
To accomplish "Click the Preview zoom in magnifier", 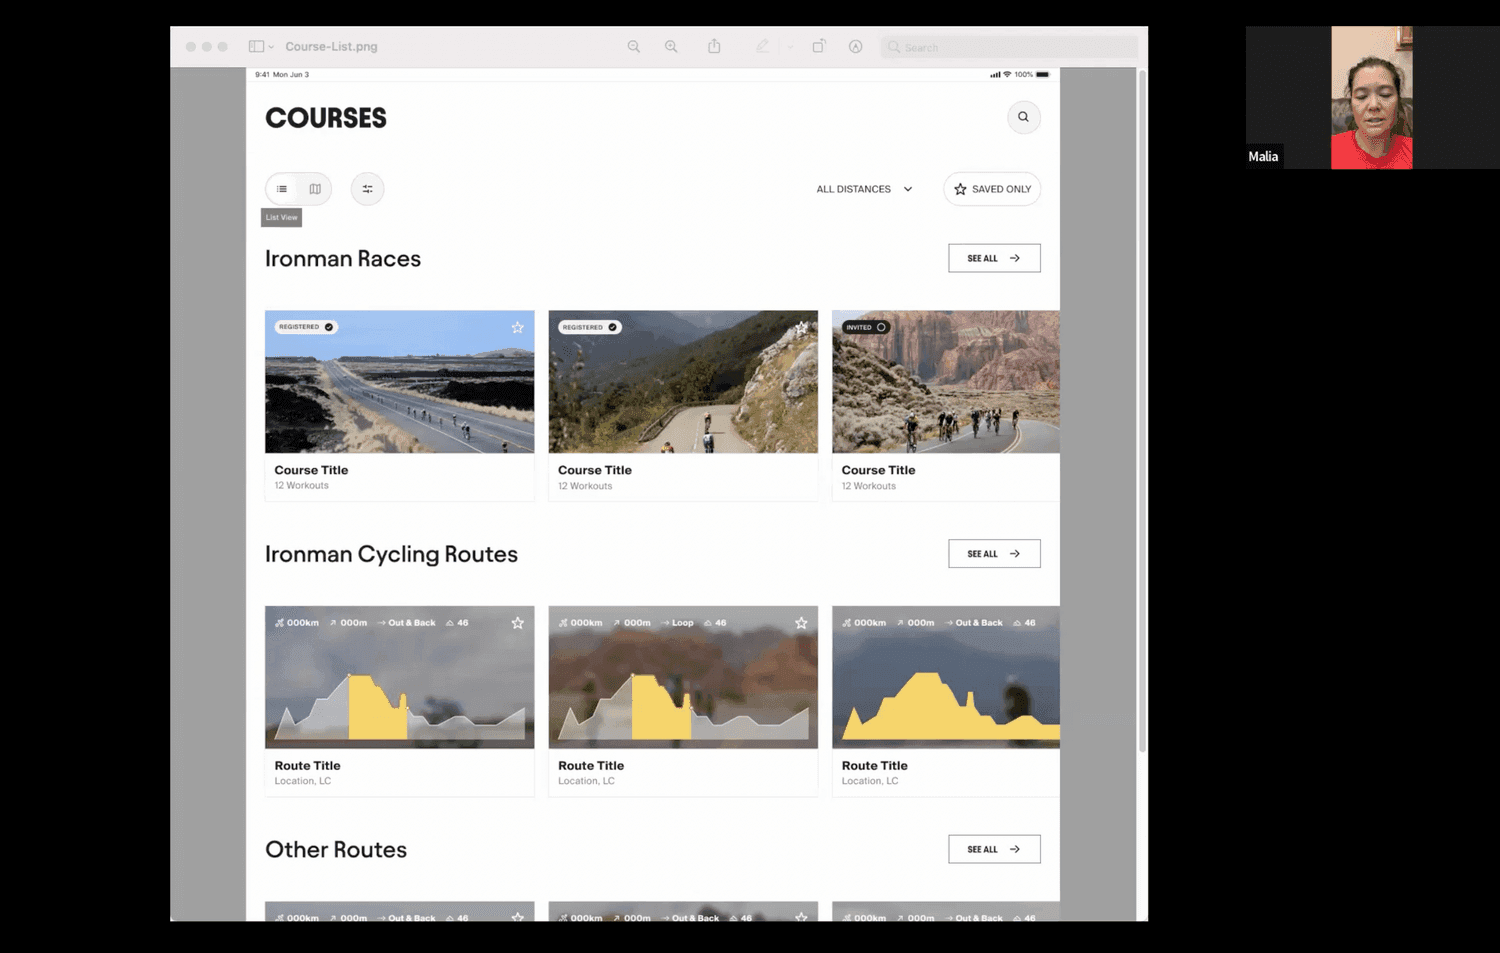I will click(671, 47).
